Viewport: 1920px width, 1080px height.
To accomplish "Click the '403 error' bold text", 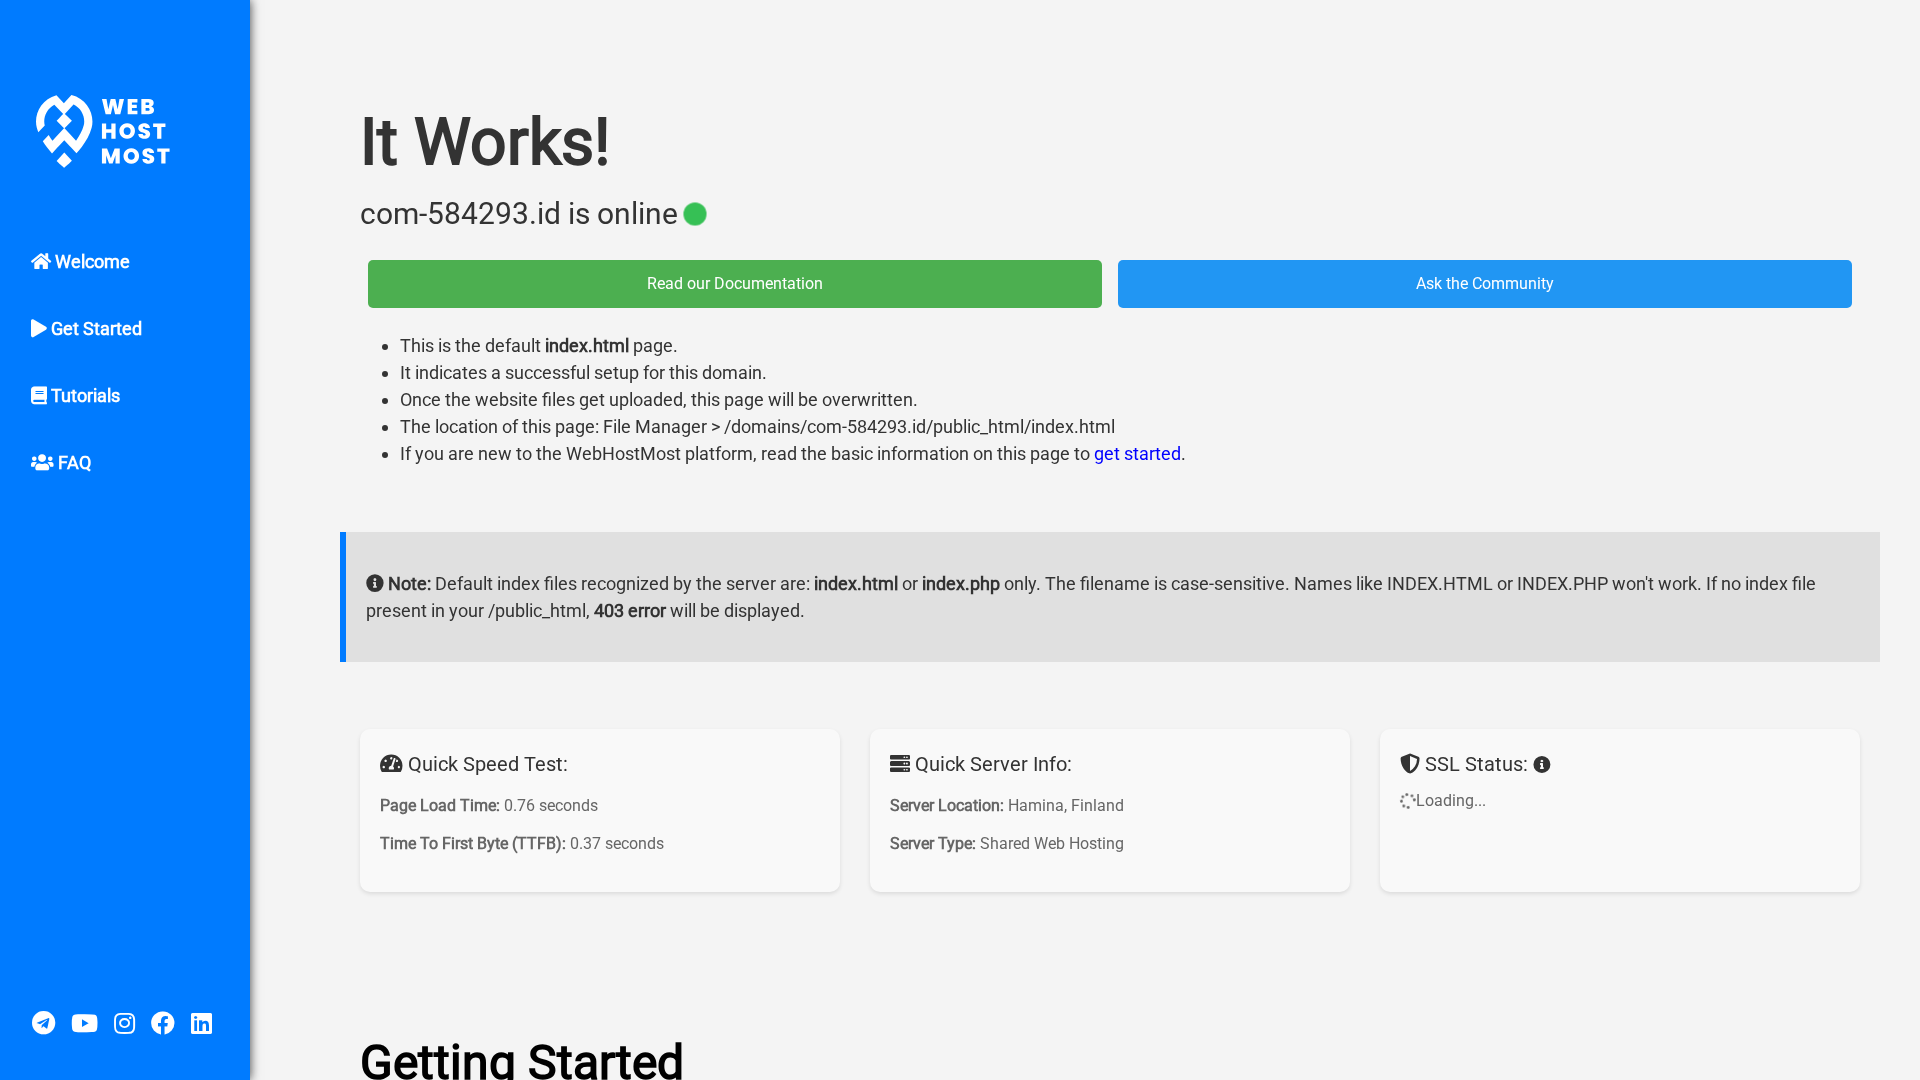I will coord(630,611).
